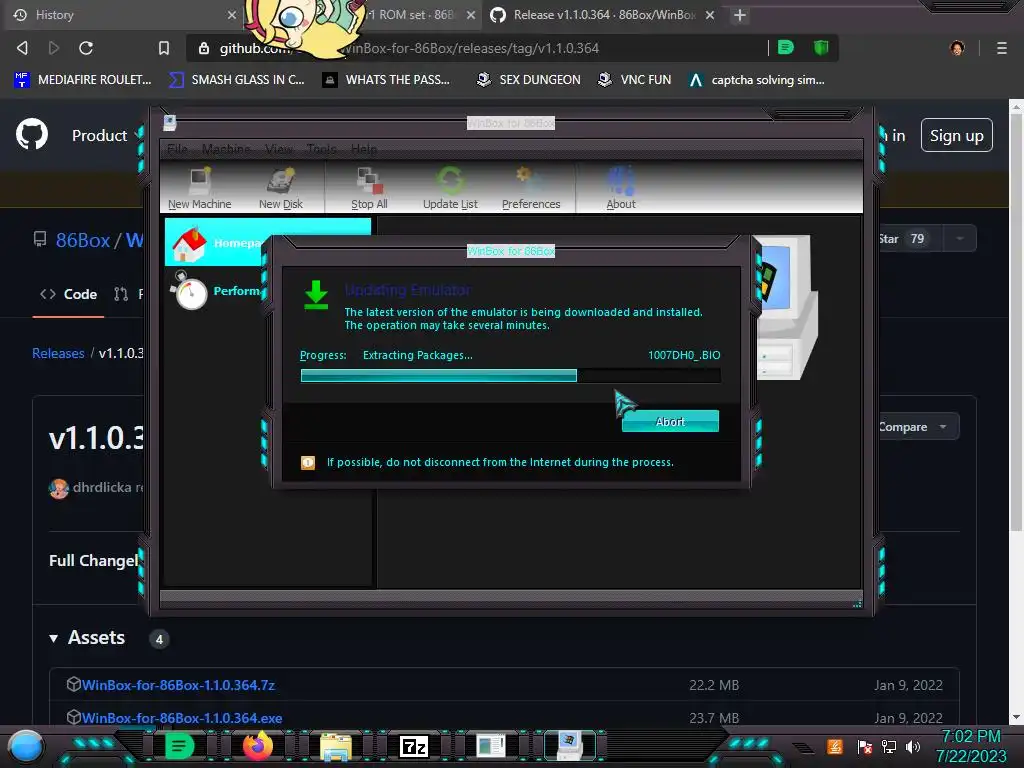Open the SMASH GLASS IN C... bookmark
This screenshot has width=1024, height=768.
pyautogui.click(x=236, y=80)
